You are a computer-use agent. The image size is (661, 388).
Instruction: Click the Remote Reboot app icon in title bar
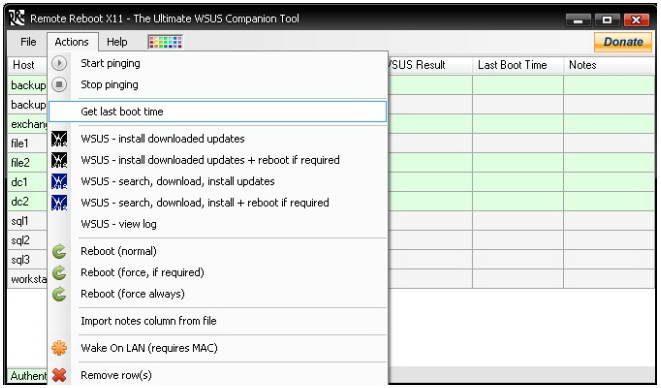click(17, 19)
